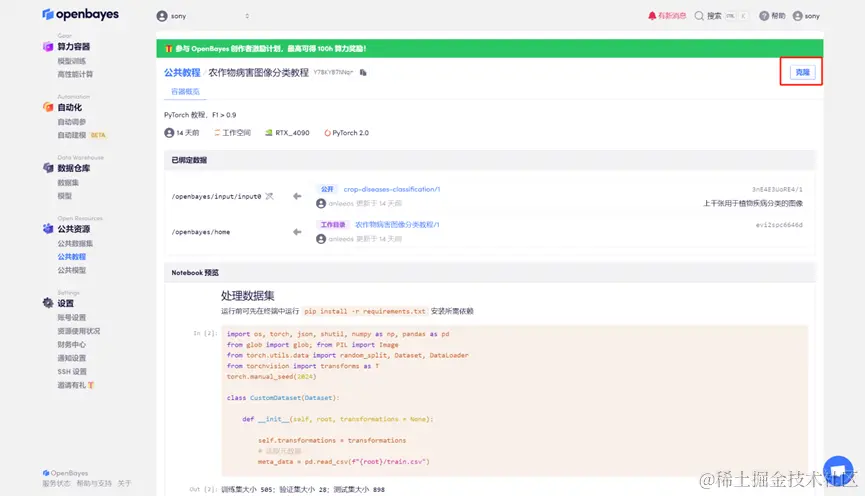This screenshot has height=496, width=865.
Task: Open 高性能计算 in the sidebar
Action: click(x=75, y=74)
